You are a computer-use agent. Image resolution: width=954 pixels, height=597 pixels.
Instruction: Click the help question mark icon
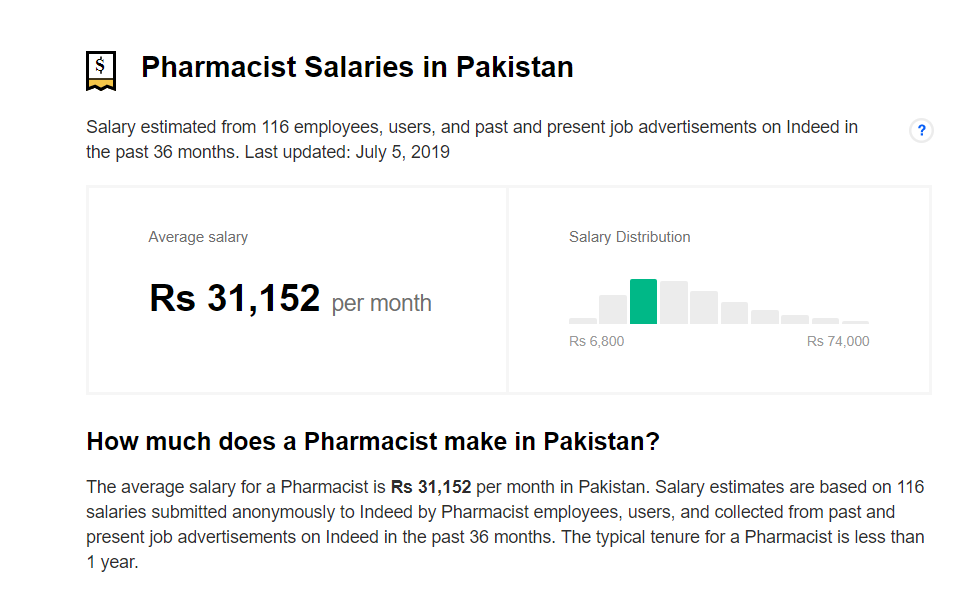[921, 130]
